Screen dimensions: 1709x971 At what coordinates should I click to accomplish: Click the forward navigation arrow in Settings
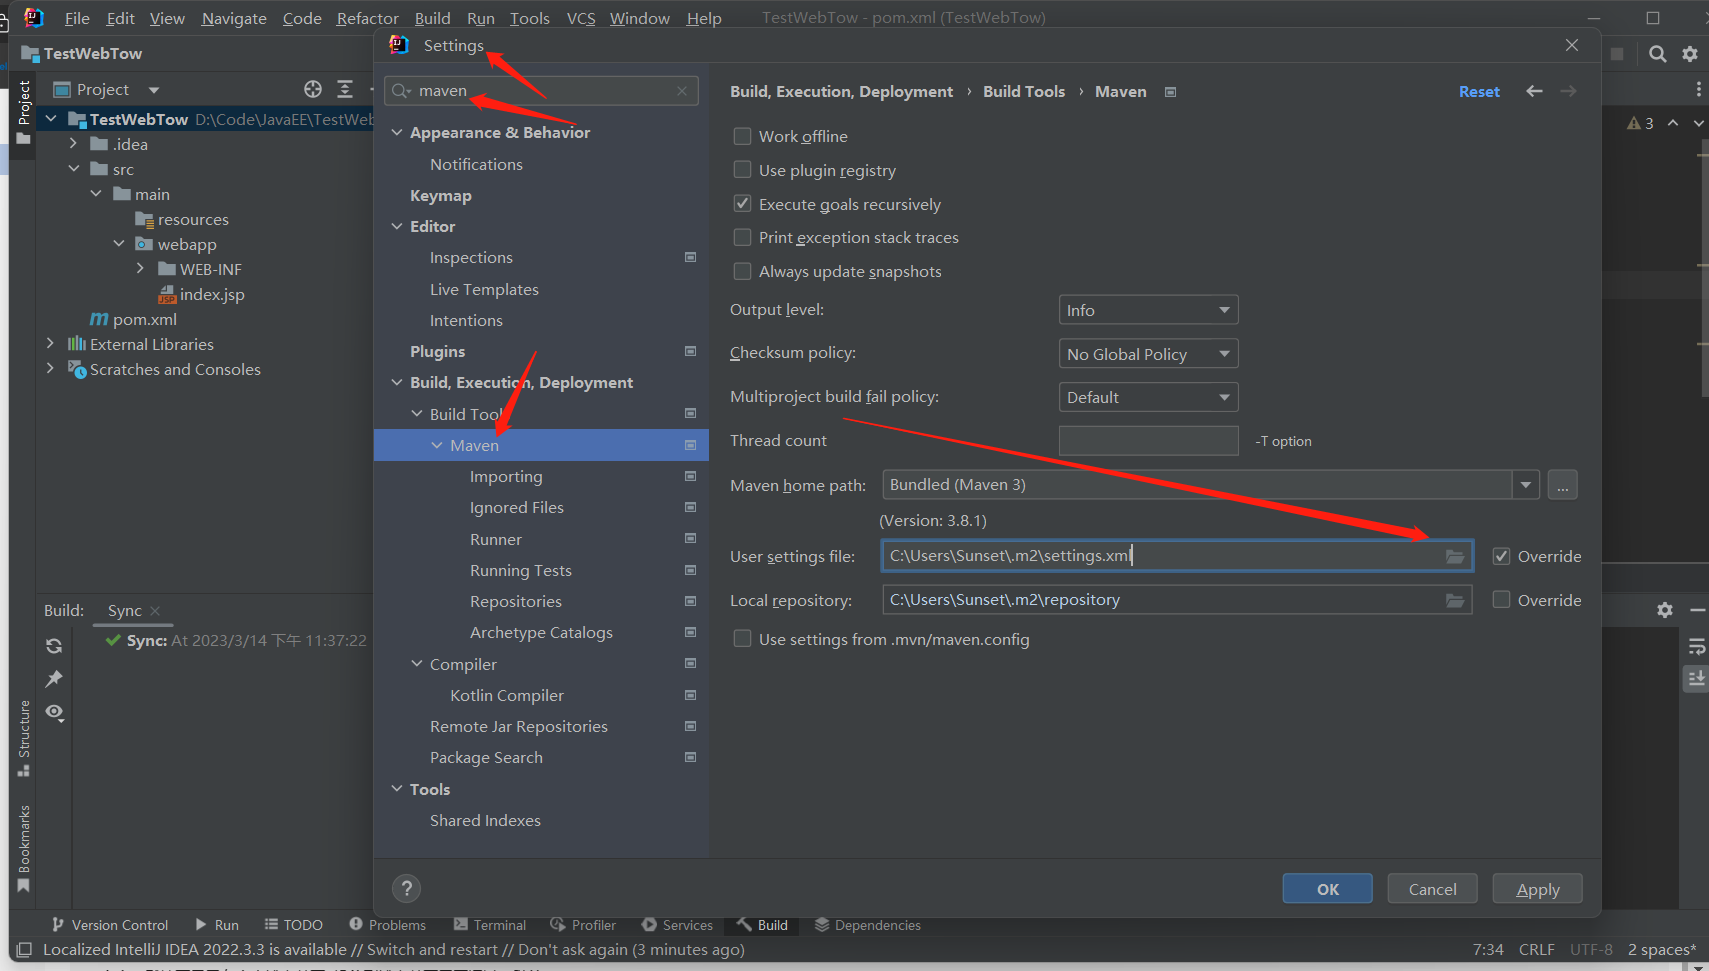(x=1568, y=91)
